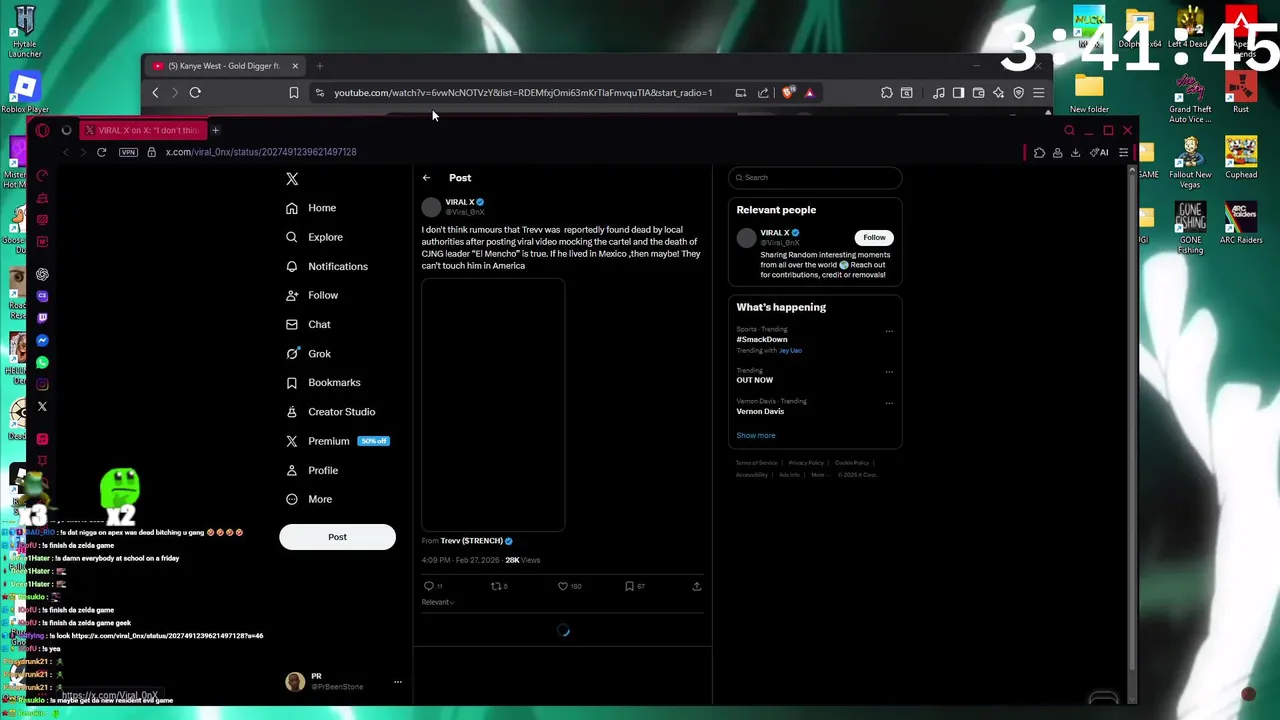1280x720 pixels.
Task: Click Brave Shields lion icon
Action: (x=788, y=93)
